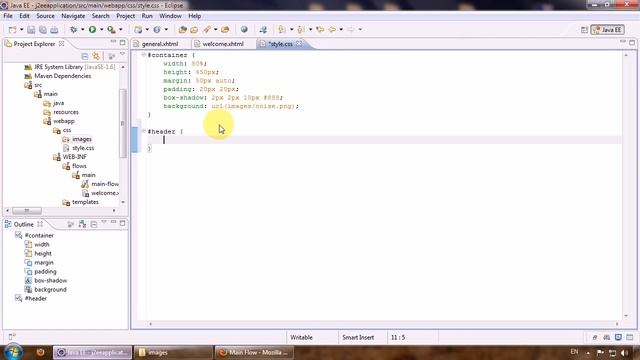Click the Open Perspective icon
The width and height of the screenshot is (640, 360).
tap(584, 30)
